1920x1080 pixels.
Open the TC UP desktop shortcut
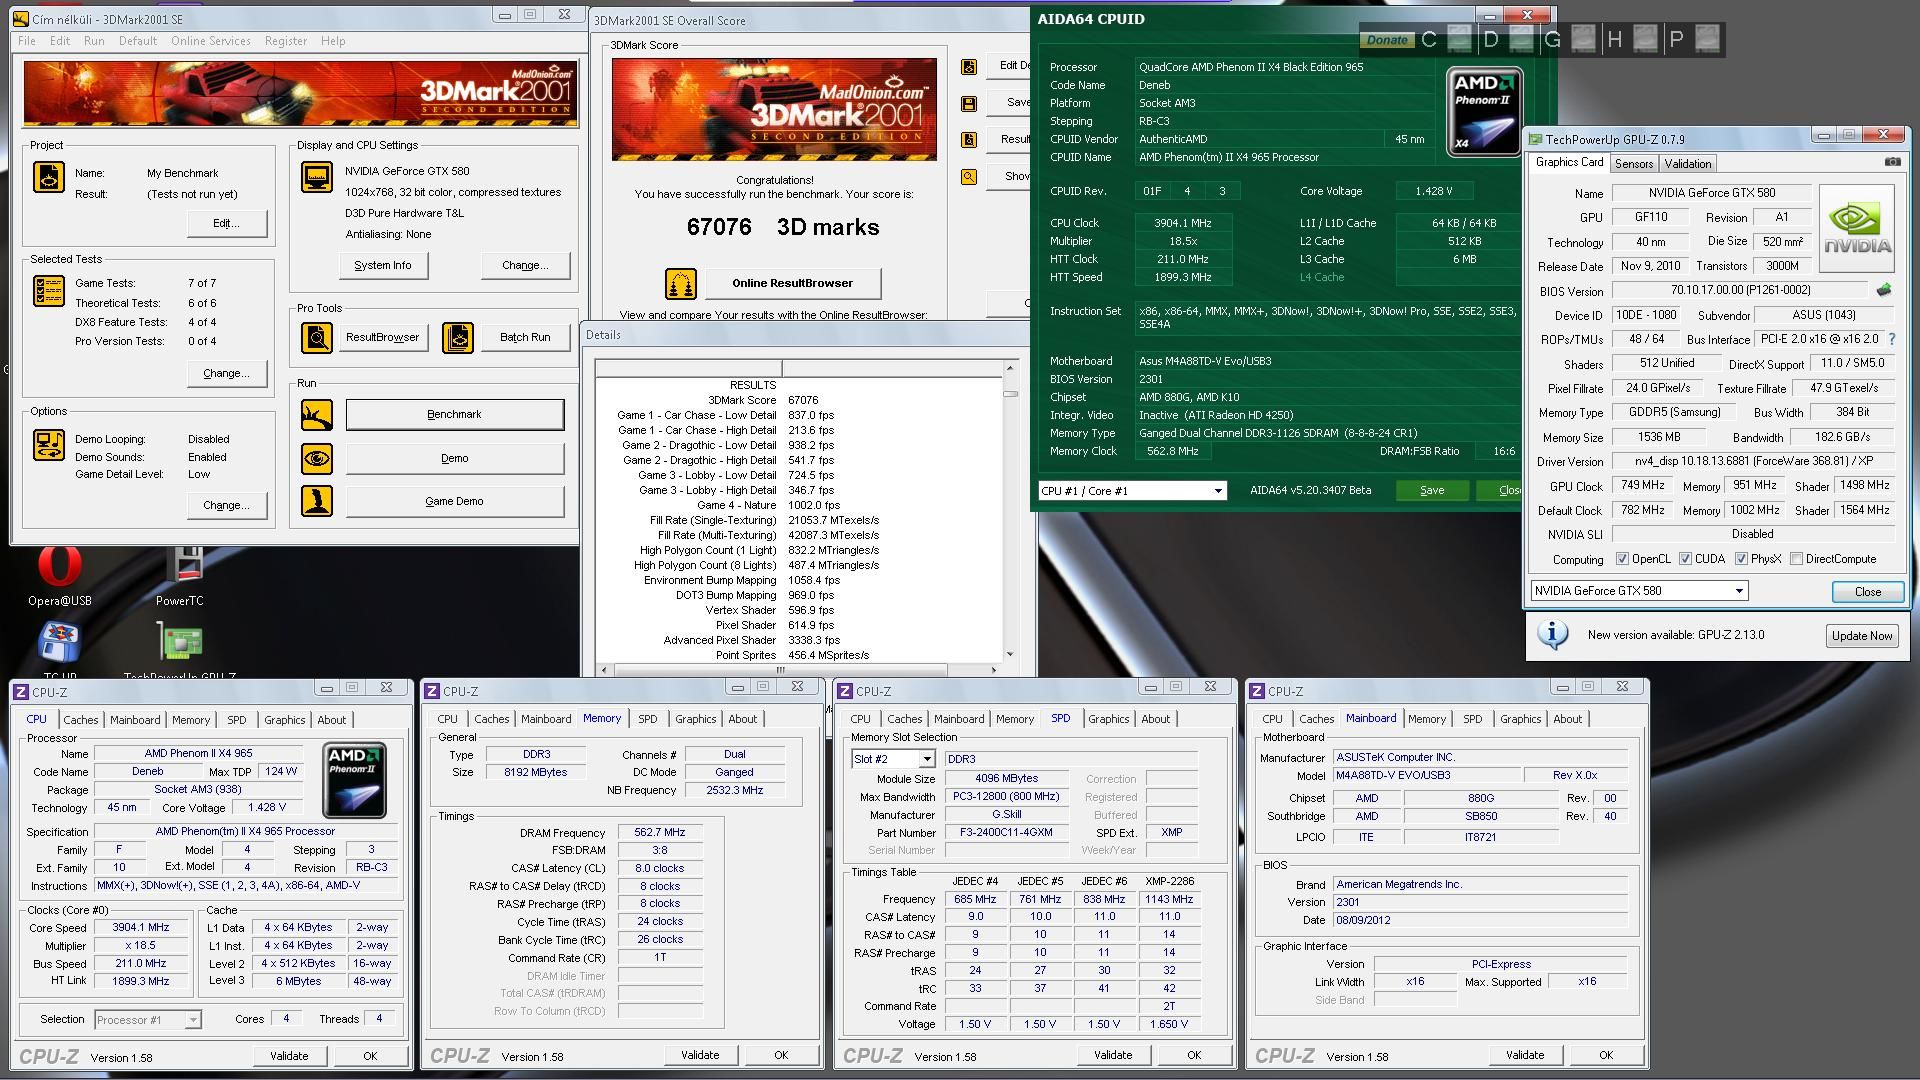[59, 651]
